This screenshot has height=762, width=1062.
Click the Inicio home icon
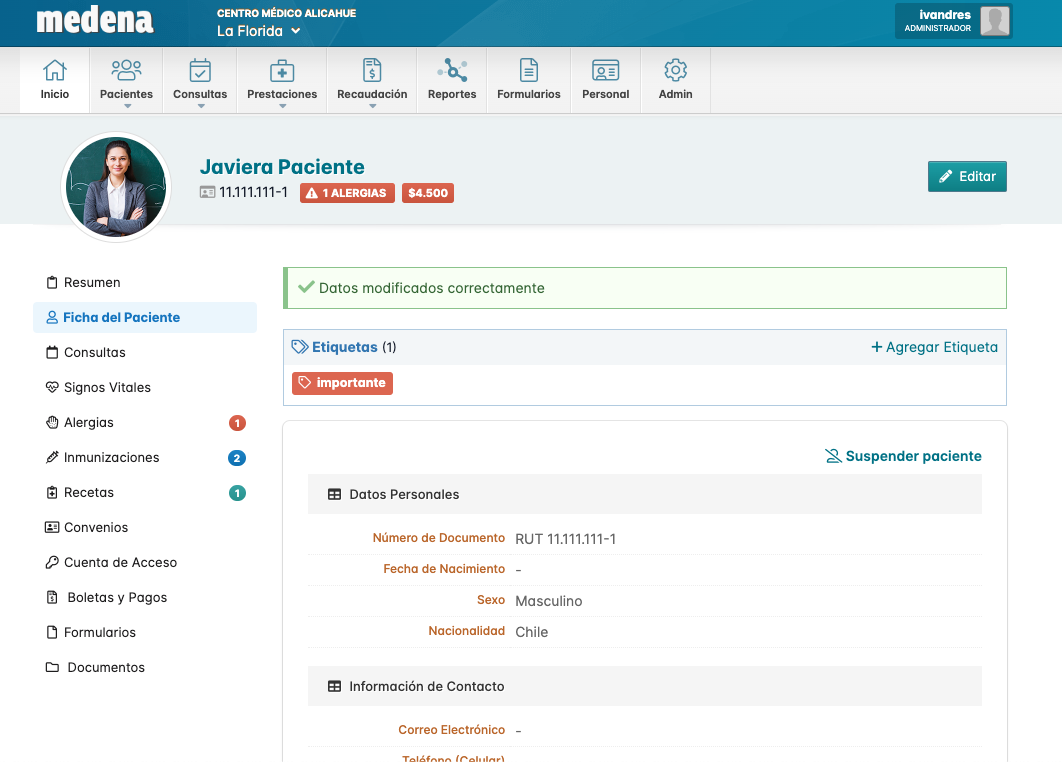(x=55, y=71)
